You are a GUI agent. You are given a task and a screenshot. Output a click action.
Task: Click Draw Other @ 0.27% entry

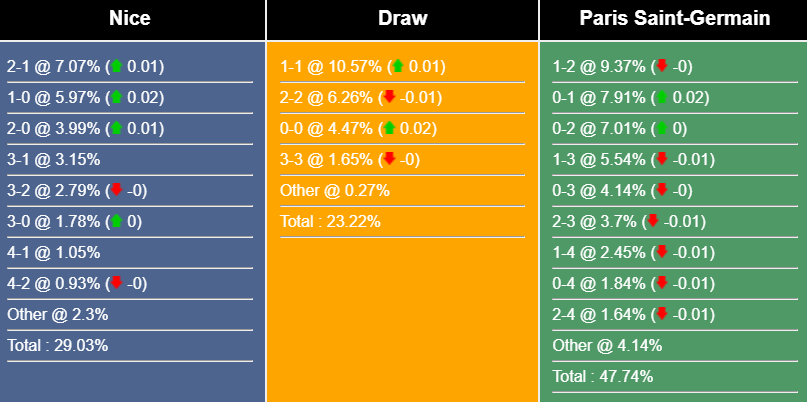[335, 191]
